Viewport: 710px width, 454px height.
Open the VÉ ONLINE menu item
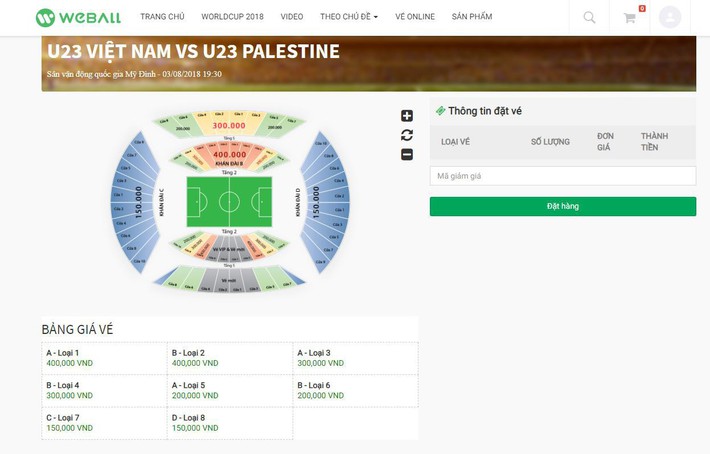pos(415,17)
